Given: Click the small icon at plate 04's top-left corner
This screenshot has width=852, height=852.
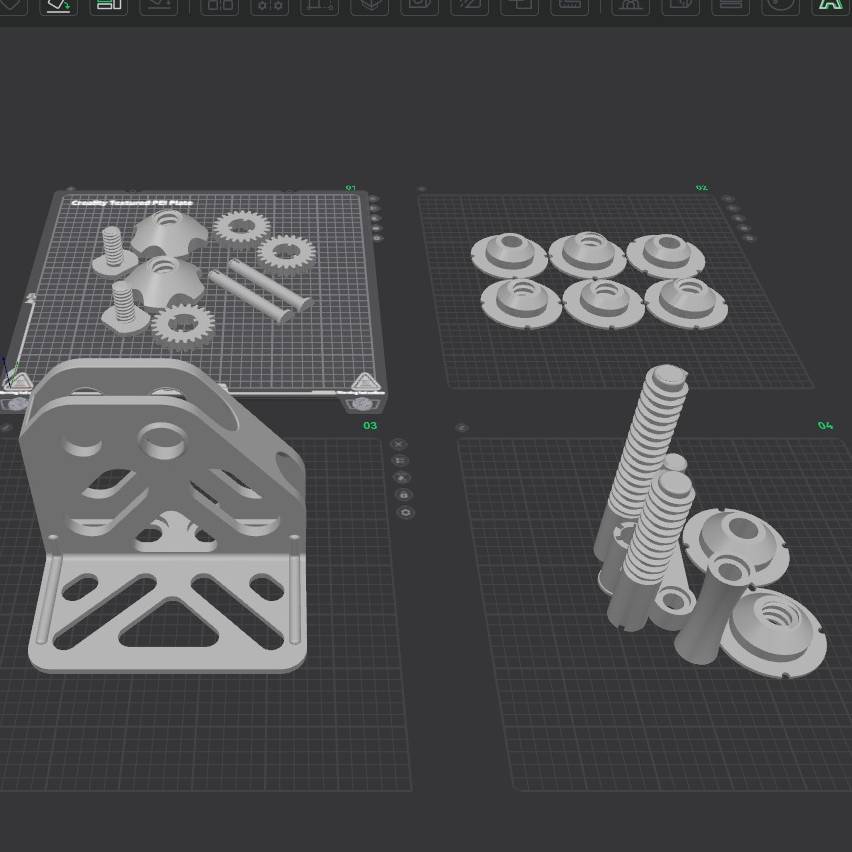Looking at the screenshot, I should pos(461,428).
